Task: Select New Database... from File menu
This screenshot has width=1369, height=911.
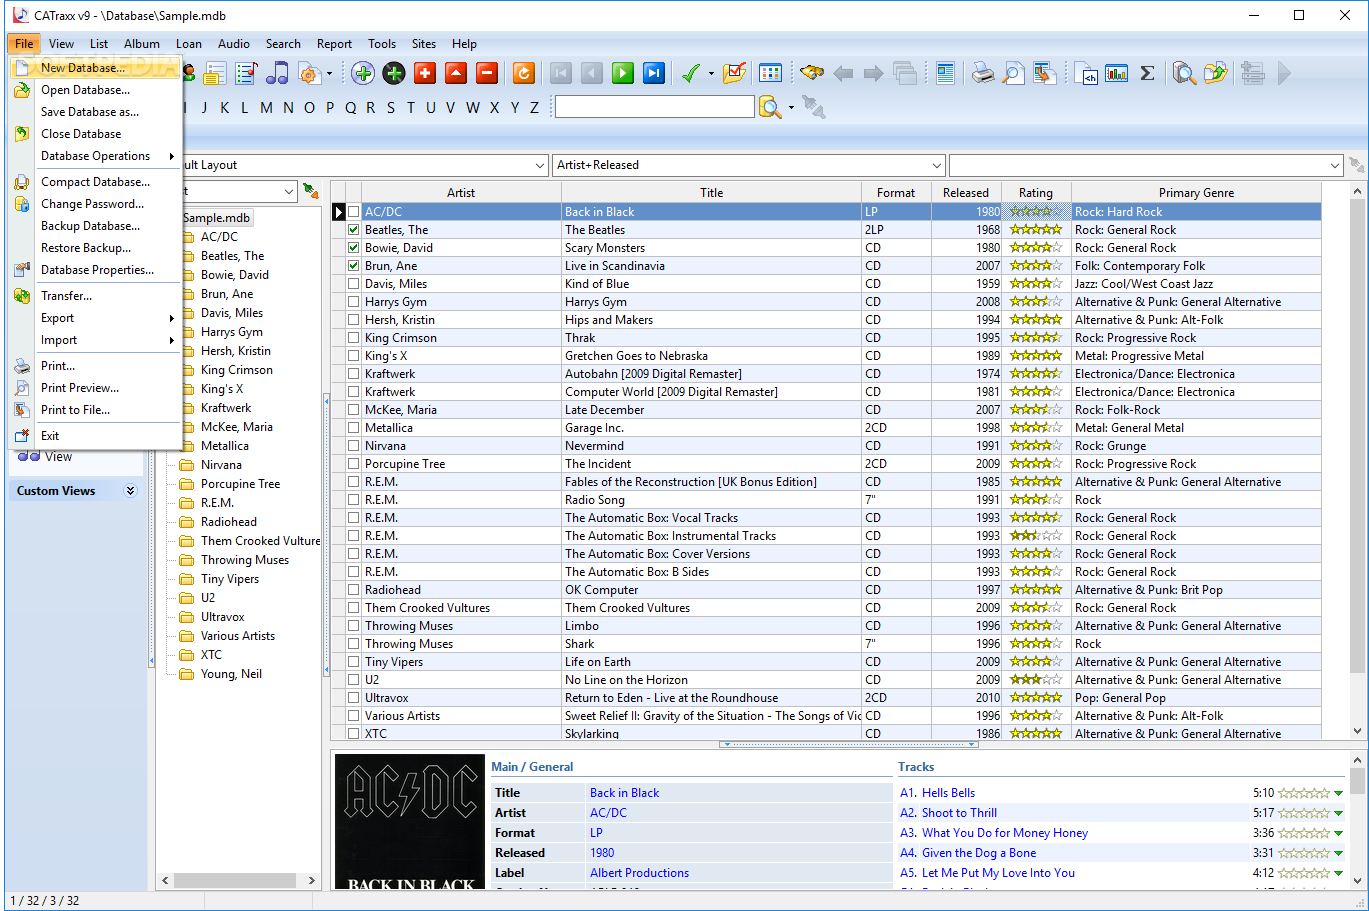Action: pyautogui.click(x=96, y=68)
